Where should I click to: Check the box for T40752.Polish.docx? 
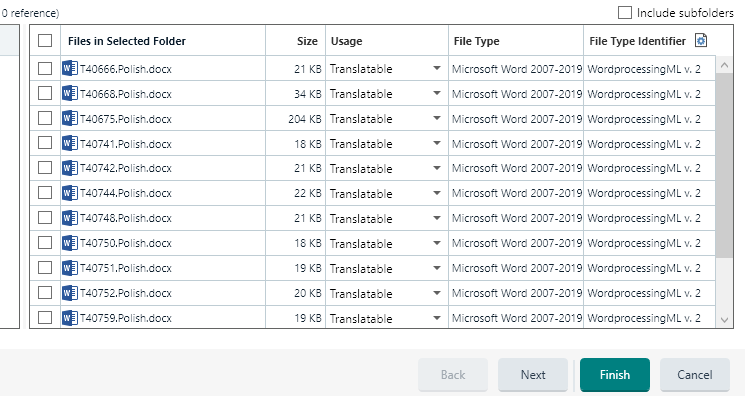click(45, 292)
